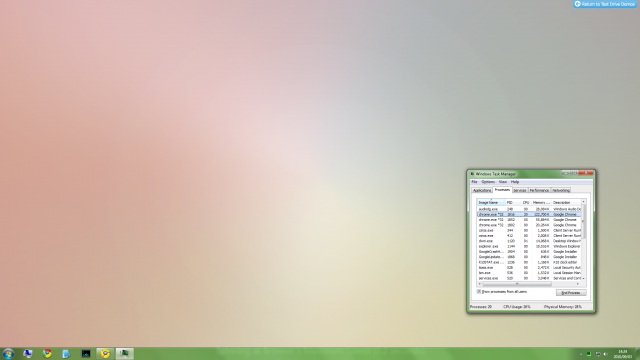
Task: Select the dwm.exe process row
Action: (x=529, y=241)
